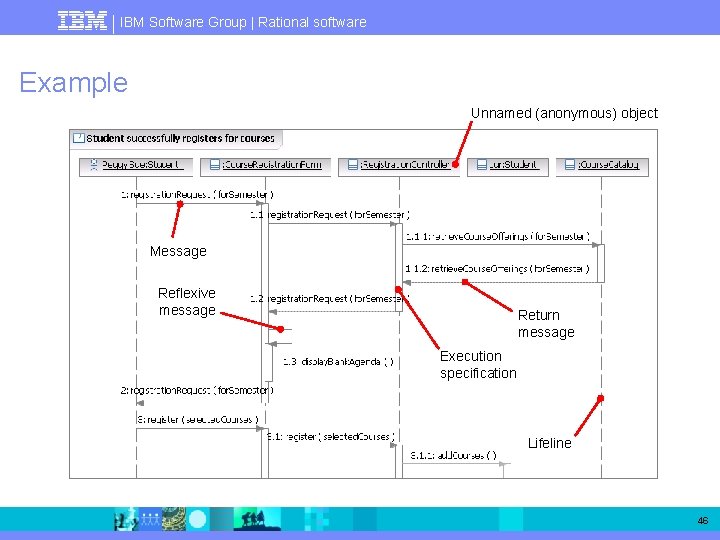Select the 1.1.1 retrieveCourseOfferings message label
Screen dimensions: 720x540
(497, 236)
